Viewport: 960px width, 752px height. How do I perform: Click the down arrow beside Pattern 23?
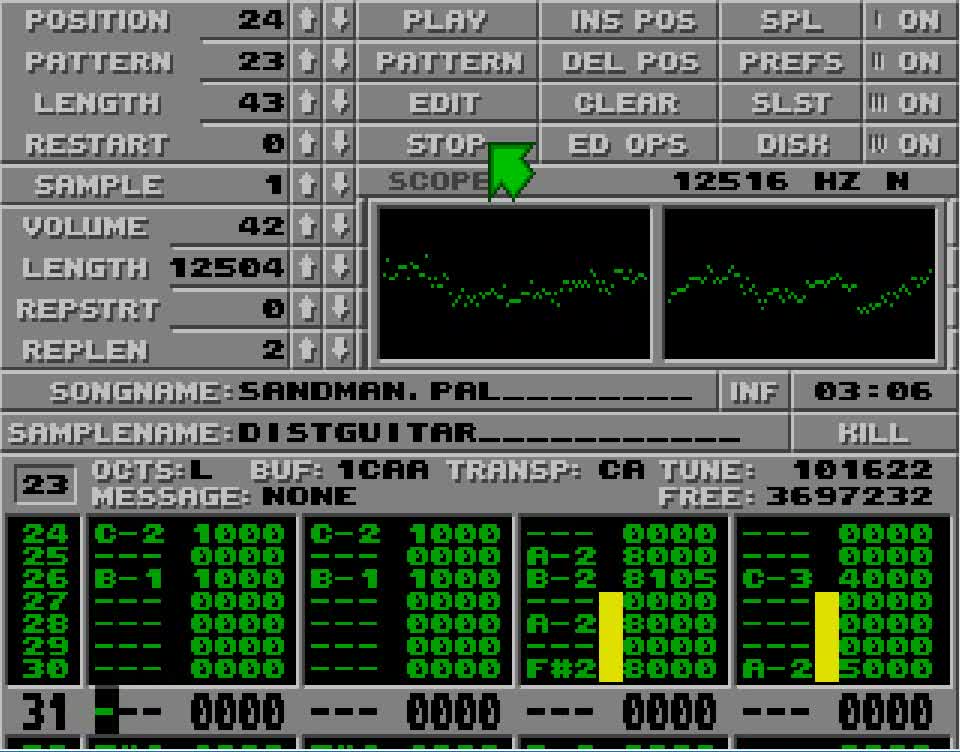(x=340, y=61)
